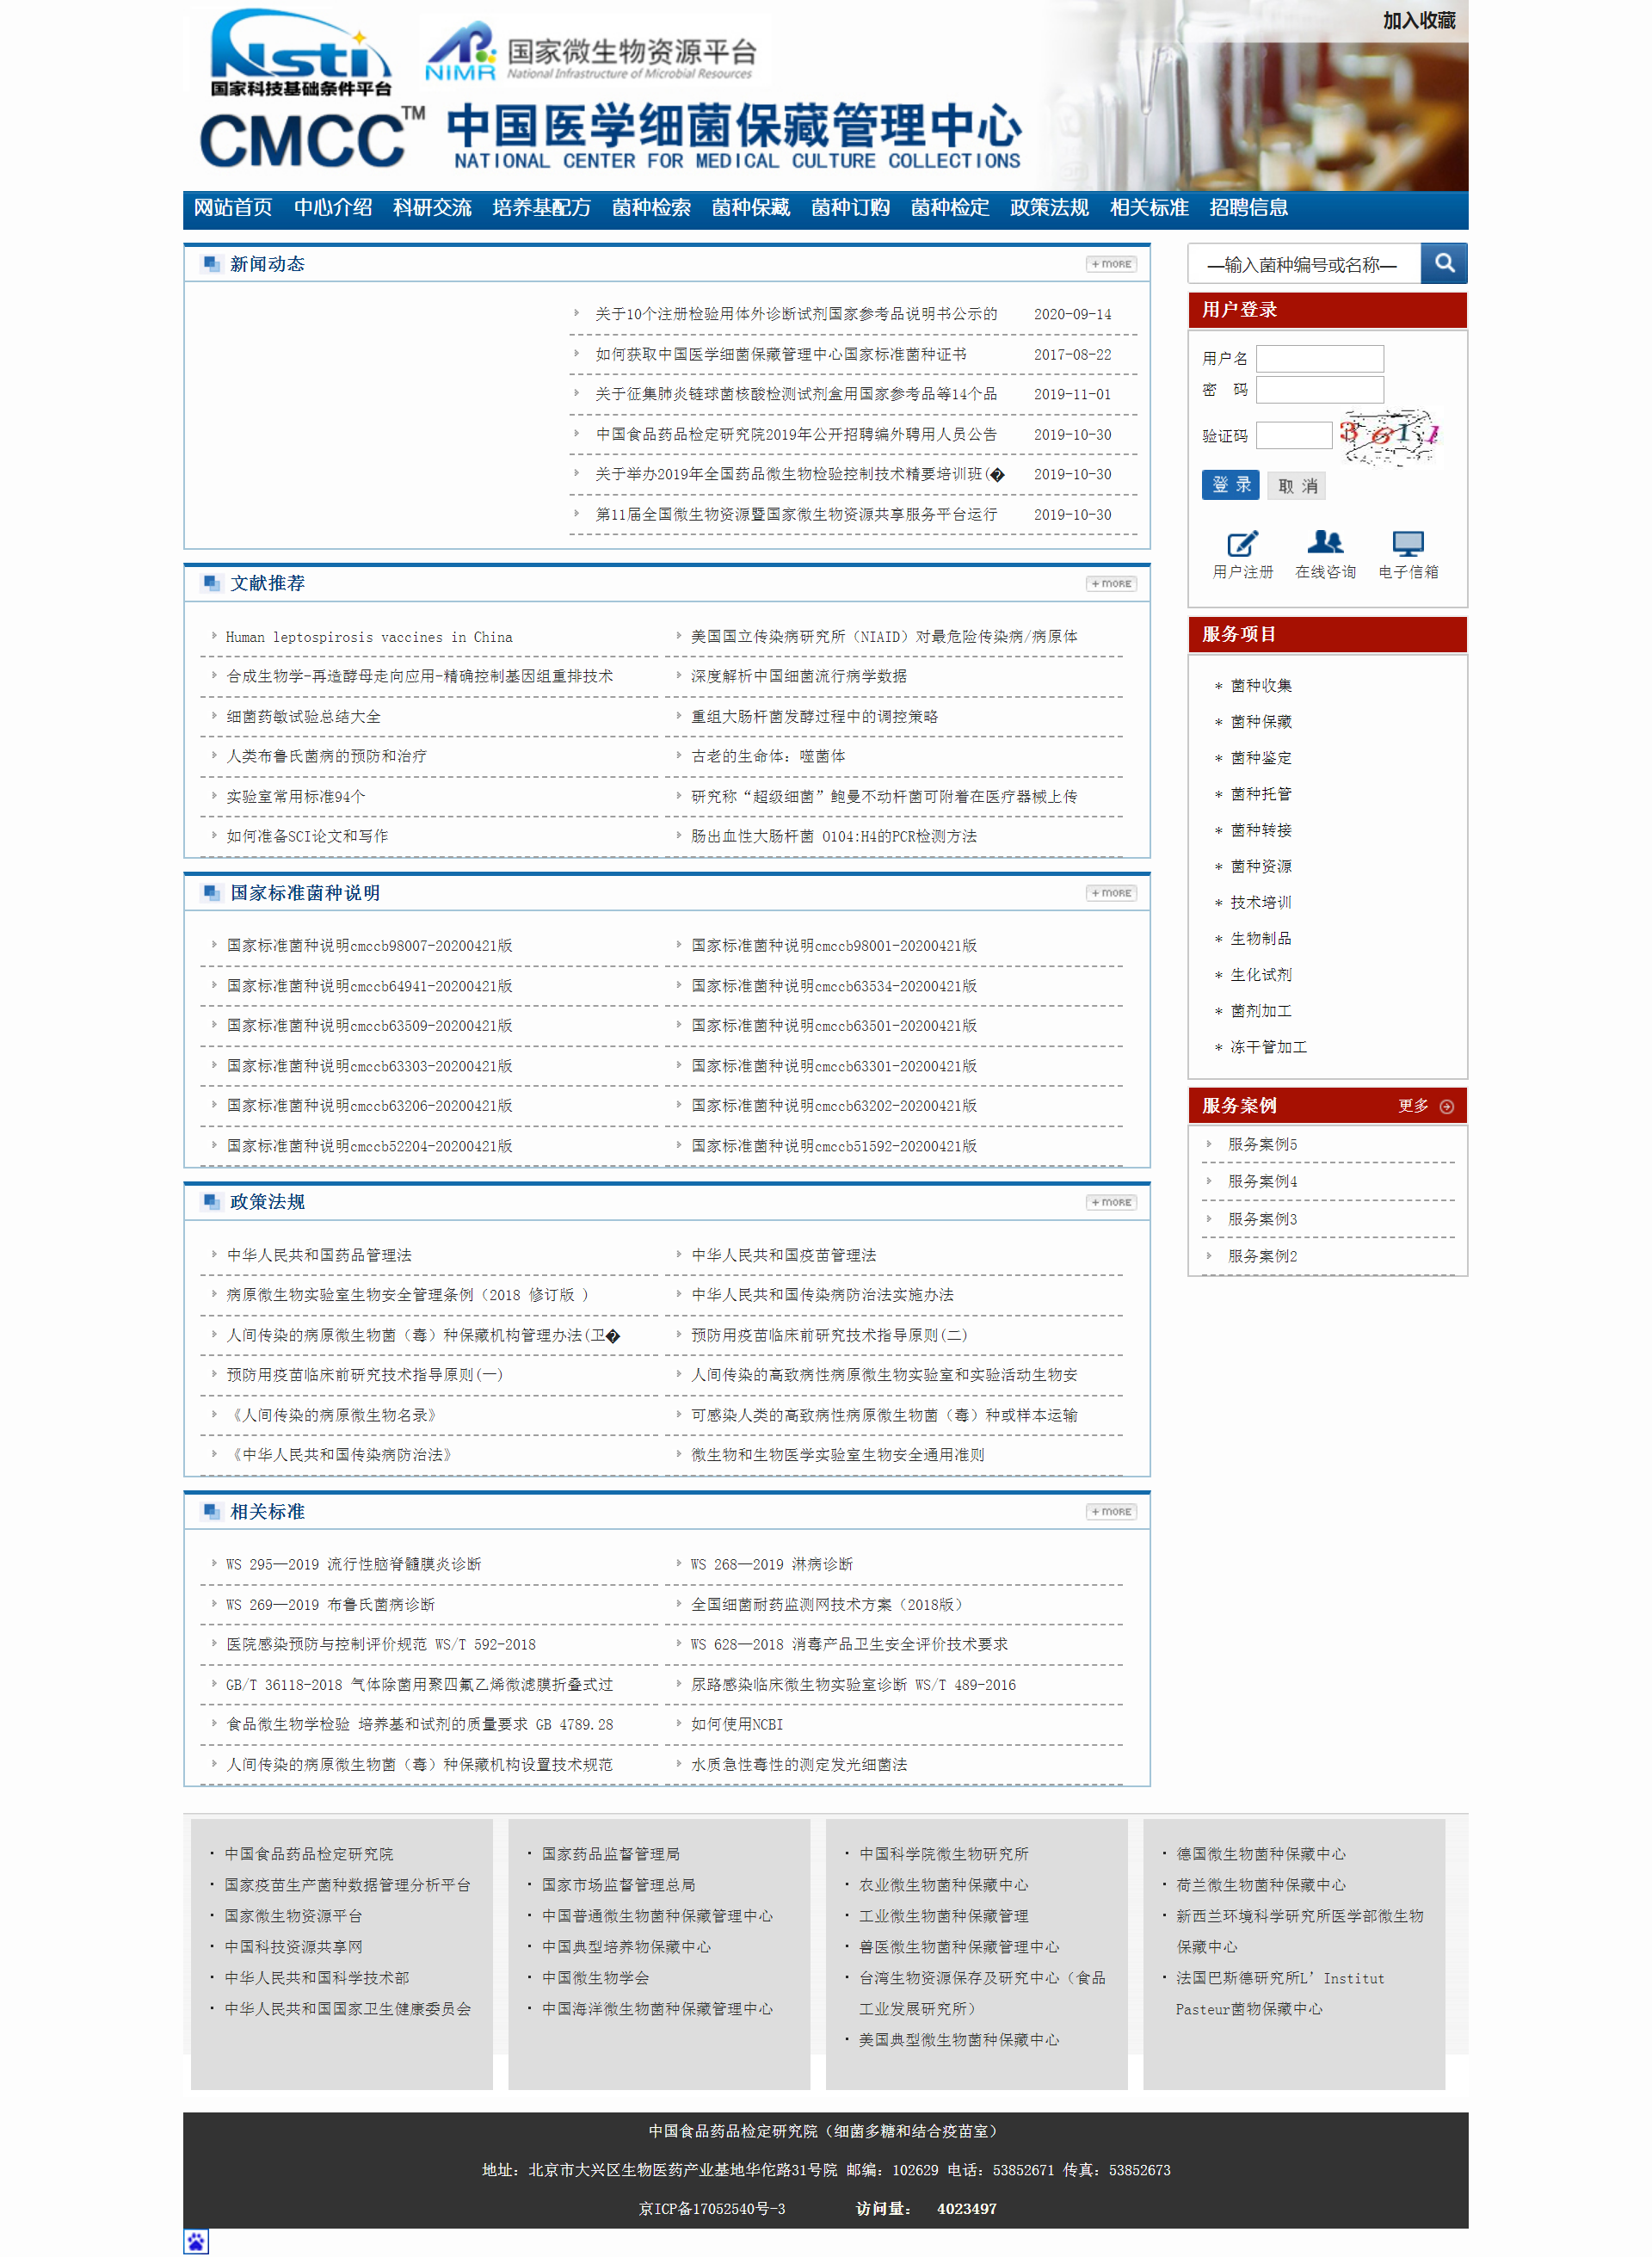Click inside the 用户名 username field

(x=1320, y=358)
